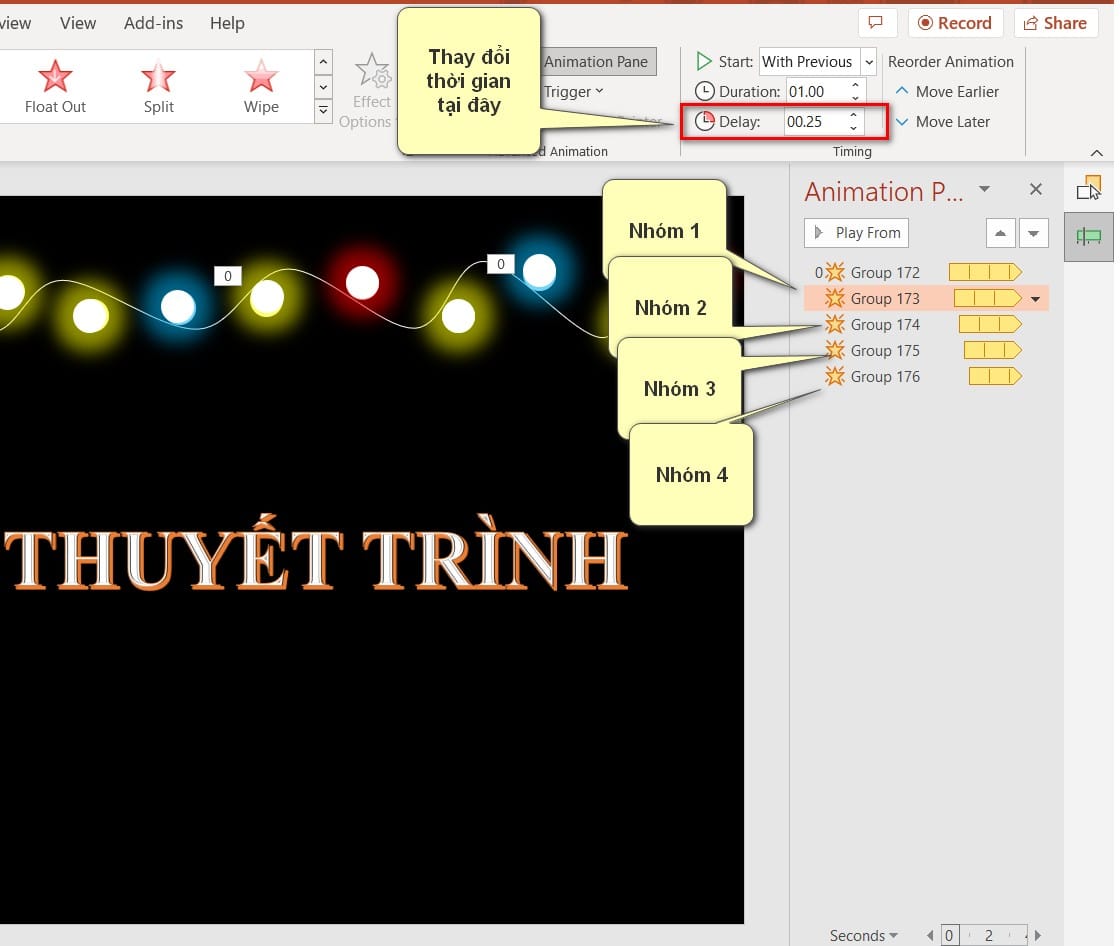Viewport: 1120px width, 946px height.
Task: Click Play From button
Action: point(856,233)
